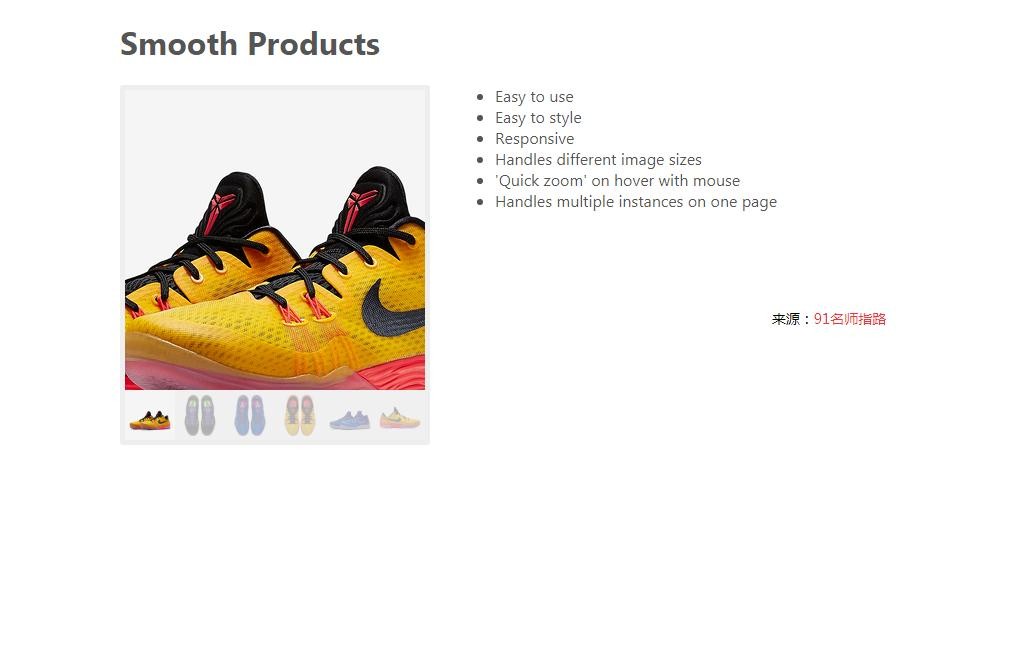
Task: Click 'Handles multiple instances on one page'
Action: click(x=636, y=202)
